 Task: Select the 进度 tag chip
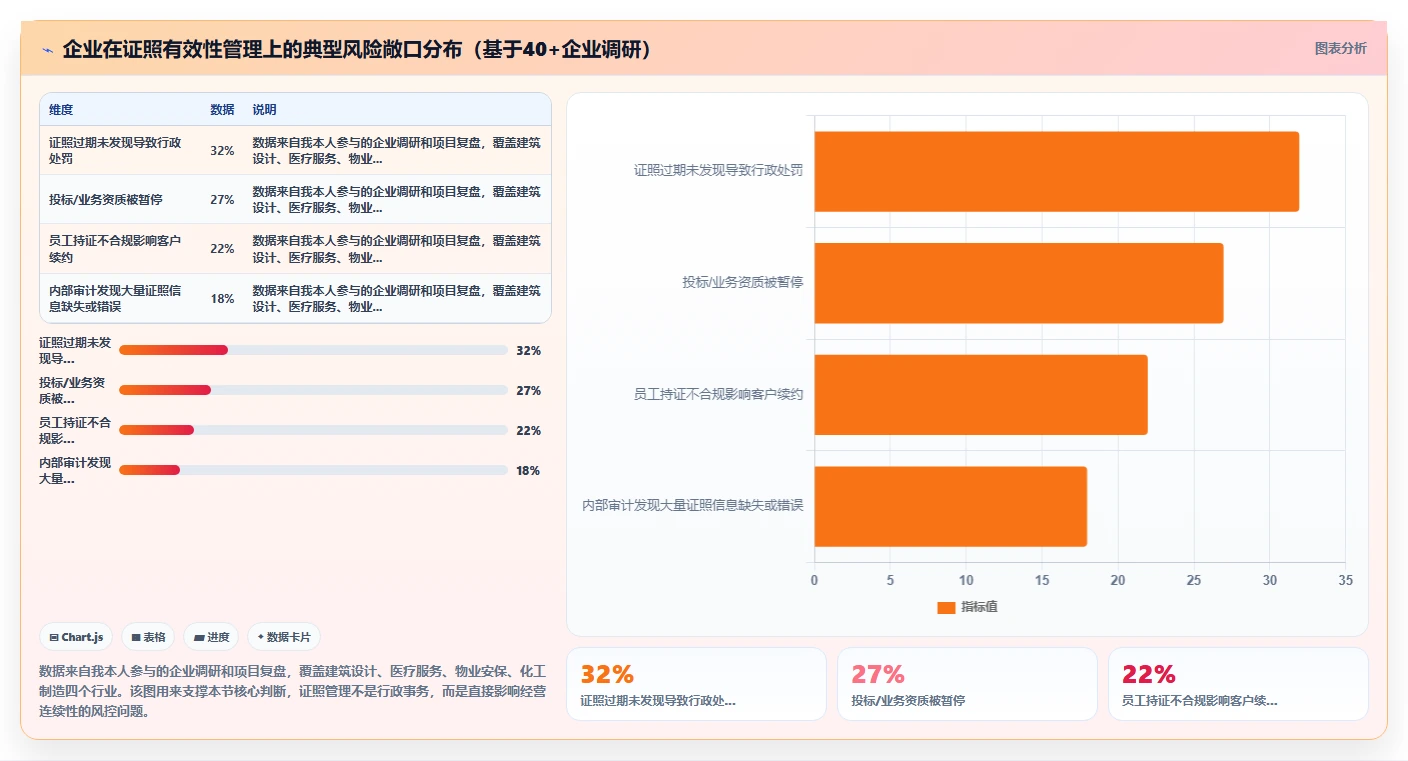point(211,637)
